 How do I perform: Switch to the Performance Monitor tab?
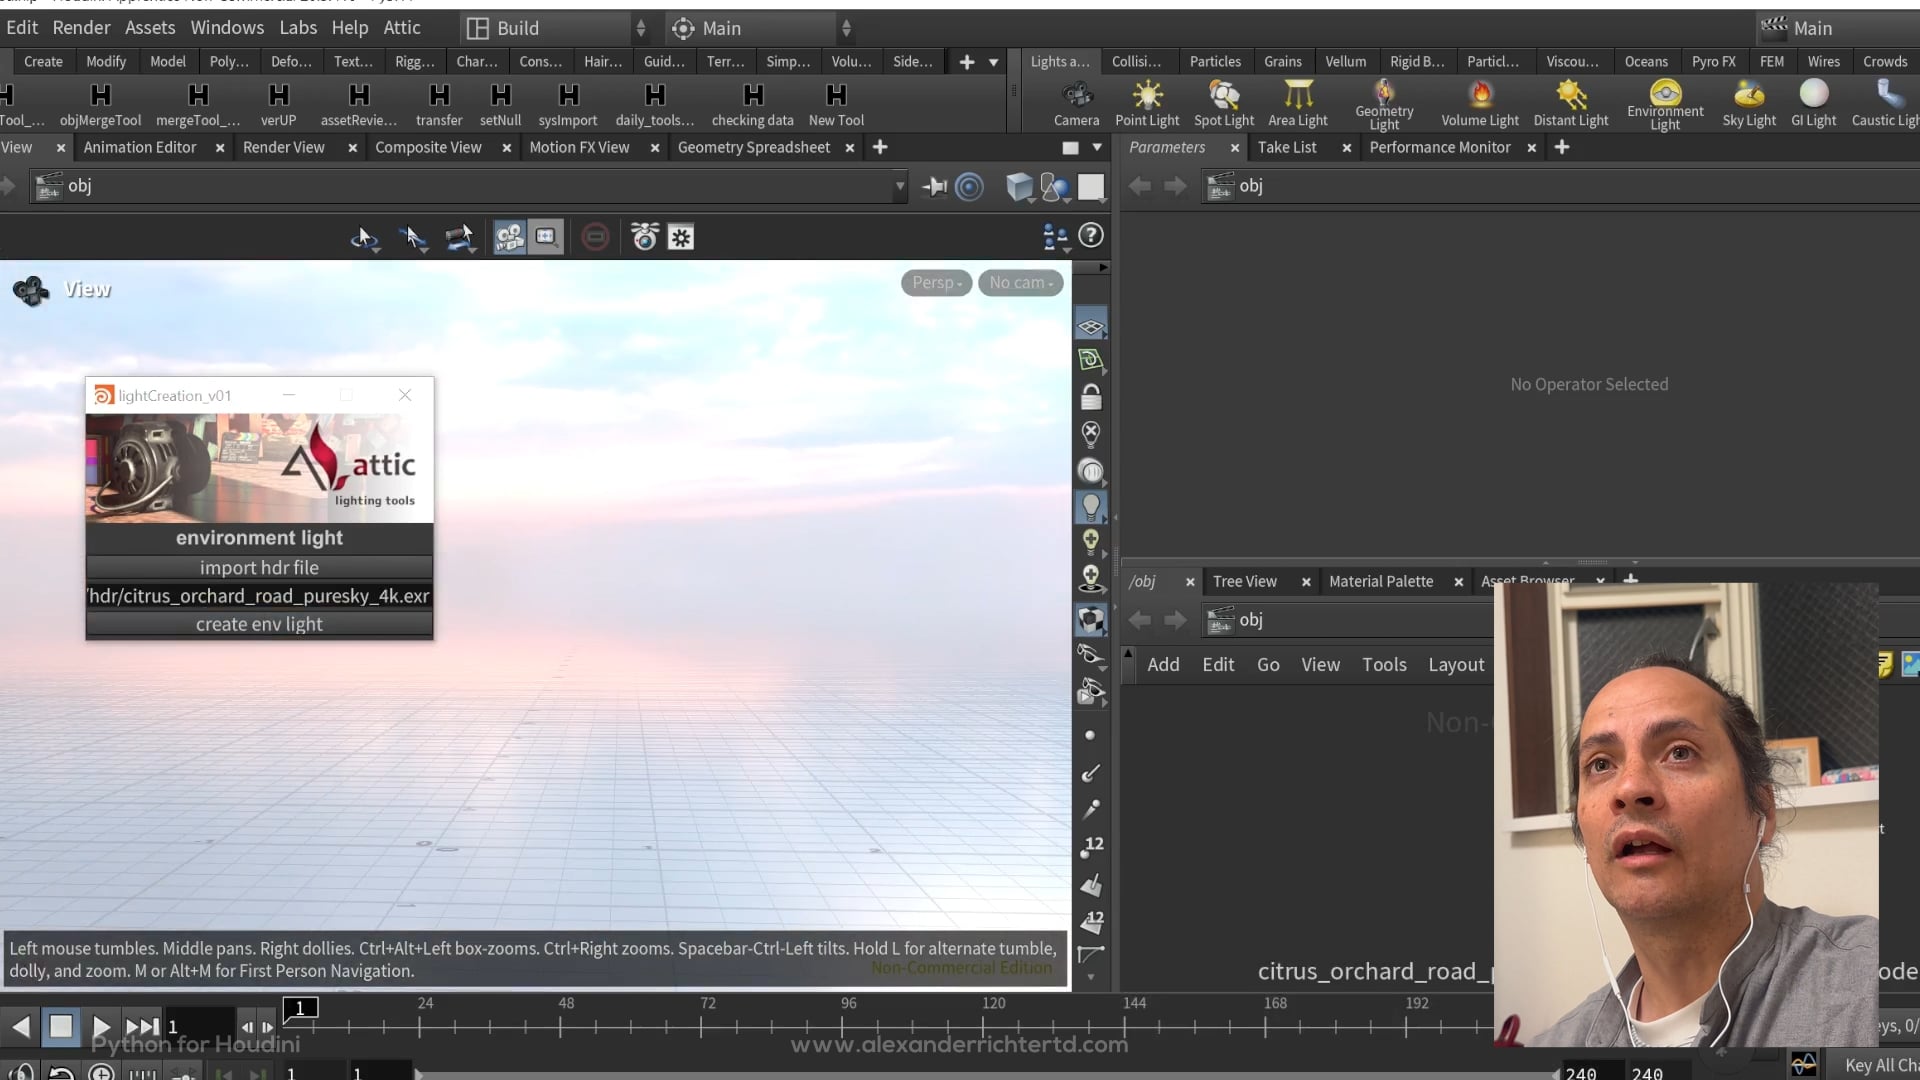tap(1439, 147)
